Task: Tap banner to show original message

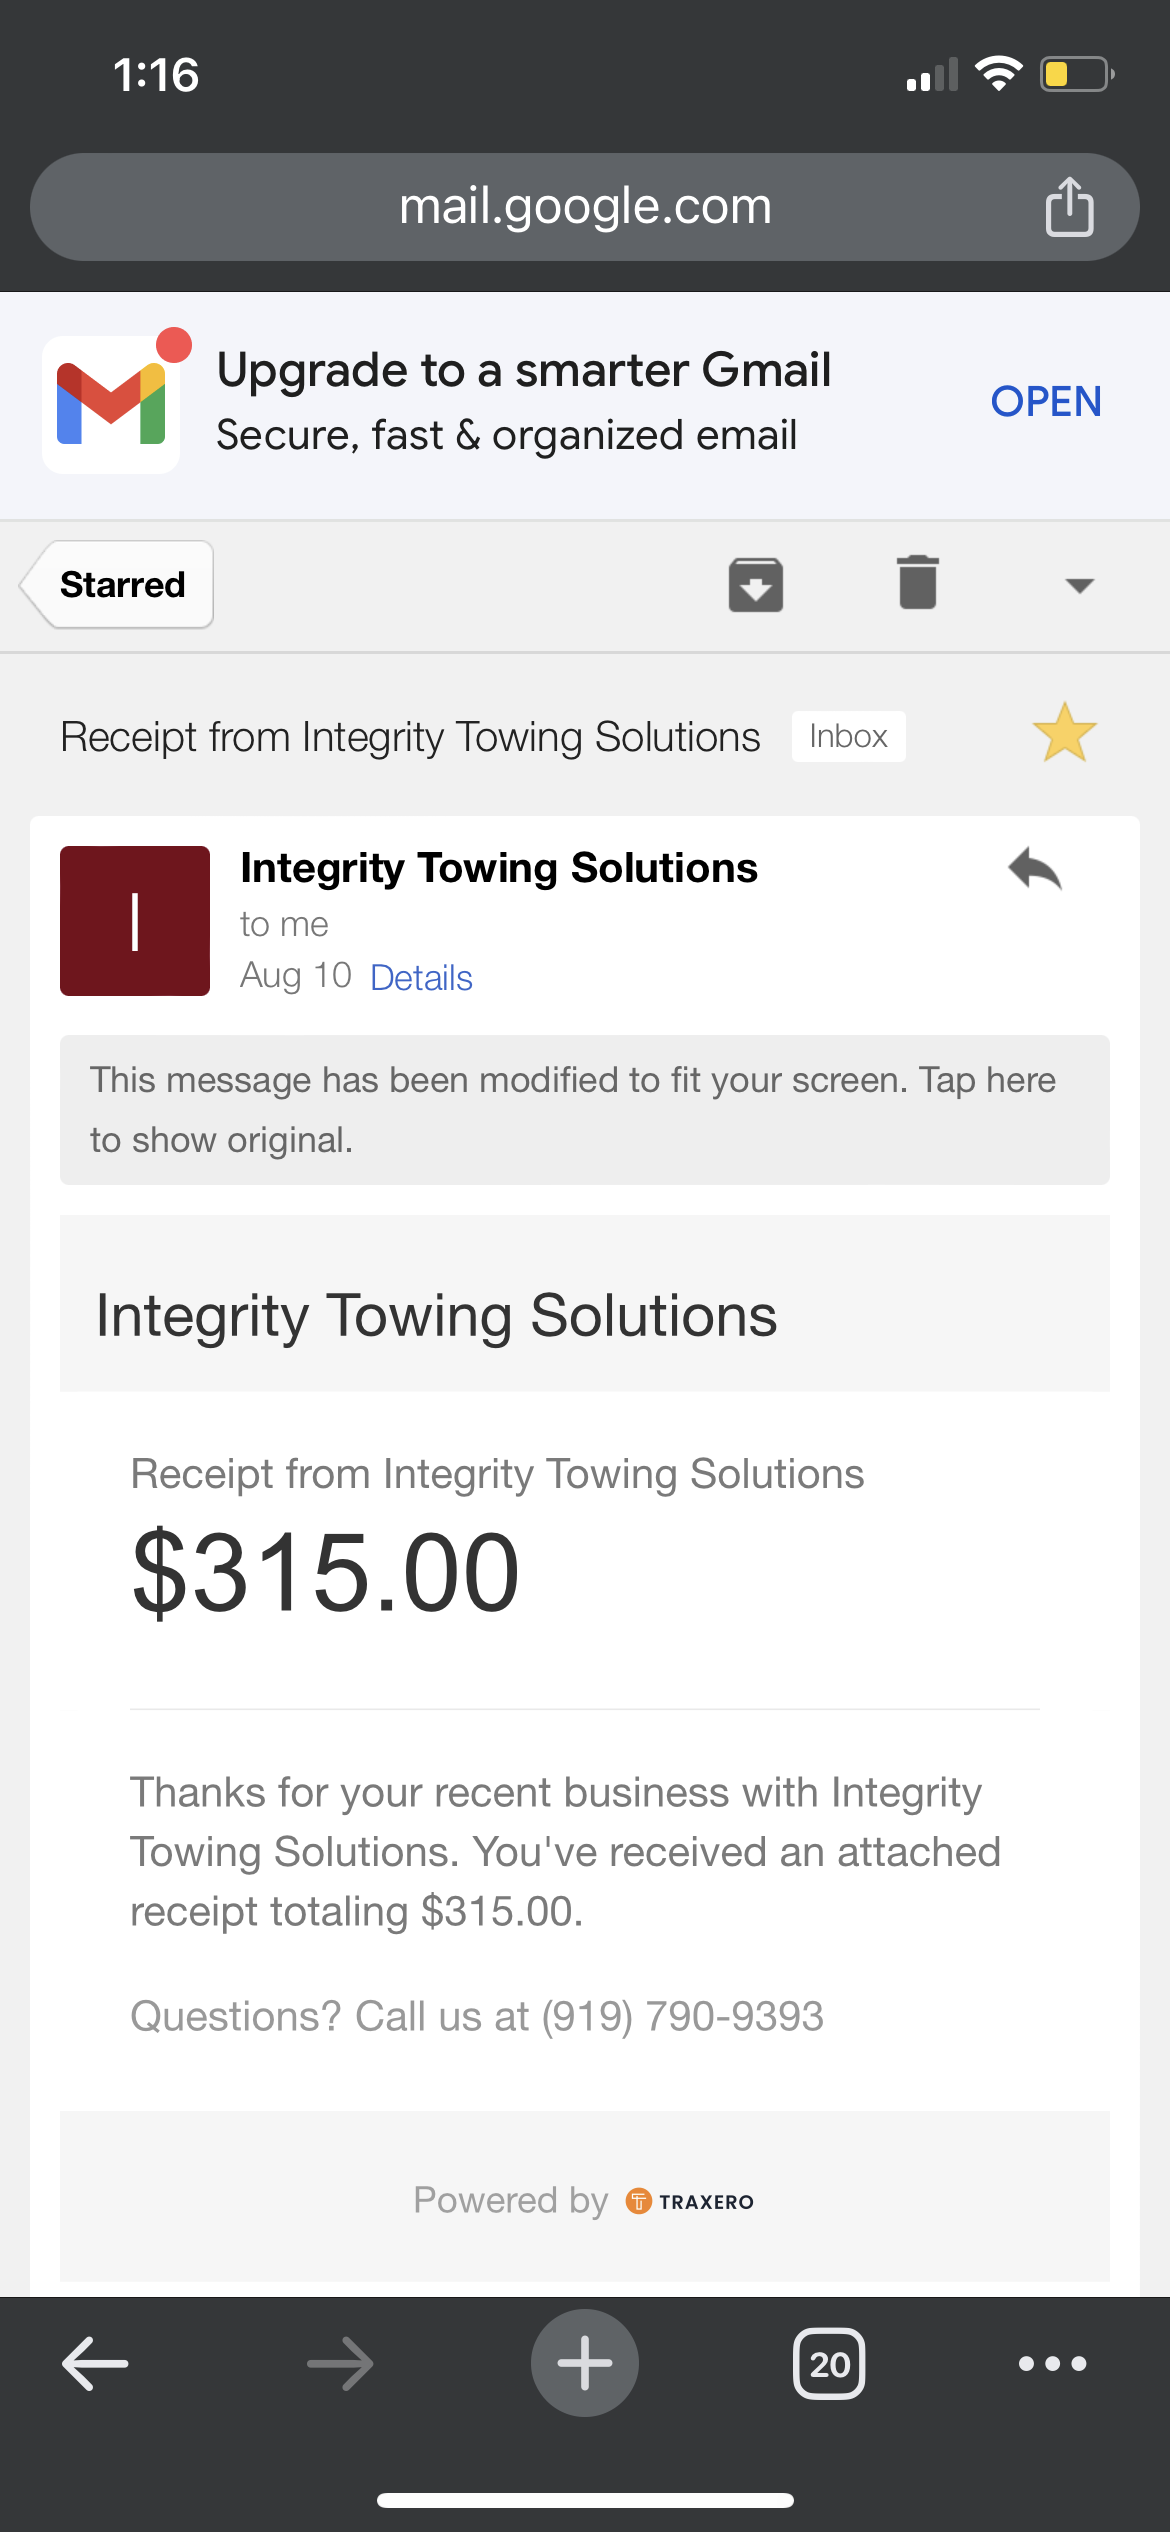Action: coord(584,1110)
